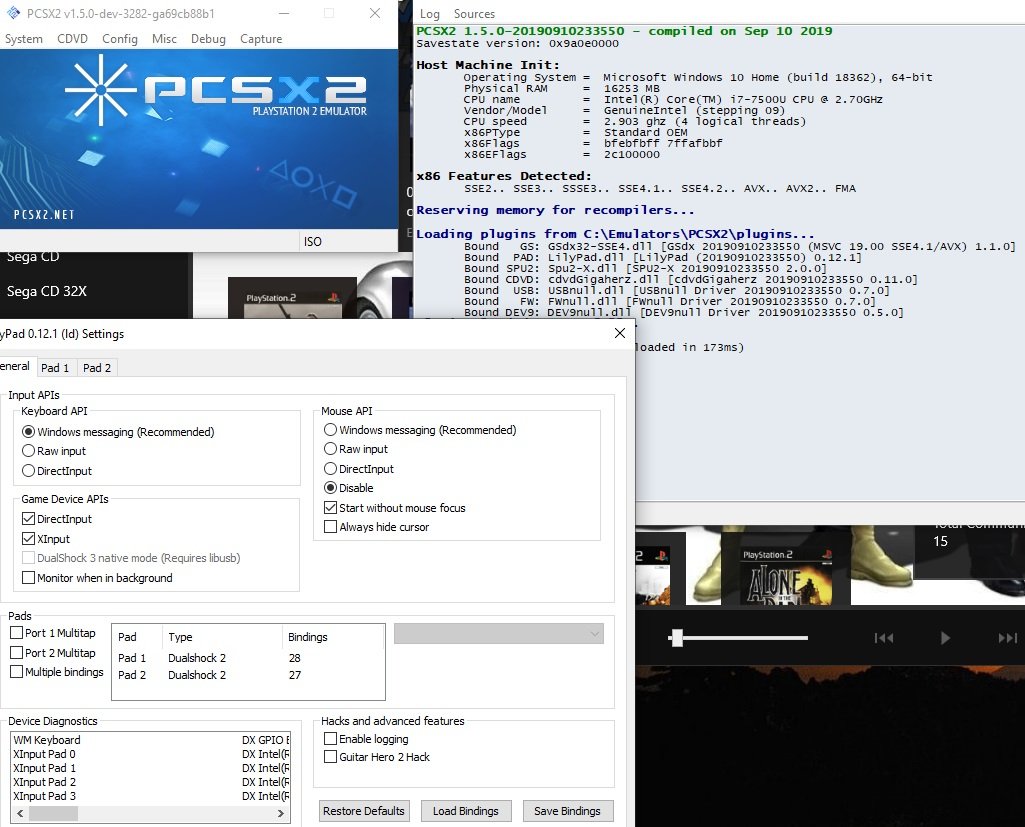
Task: Click the next track button
Action: pos(1007,638)
